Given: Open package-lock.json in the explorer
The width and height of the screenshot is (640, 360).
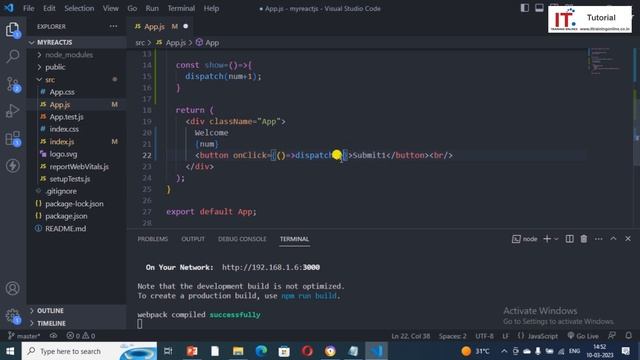Looking at the screenshot, I should tap(77, 204).
